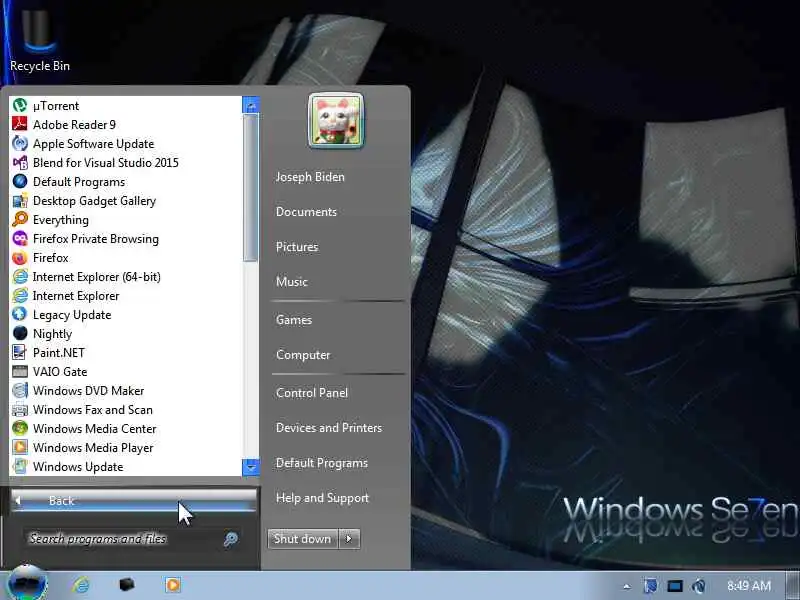This screenshot has height=600, width=800.
Task: Click the Action Center flag tray icon
Action: 651,586
